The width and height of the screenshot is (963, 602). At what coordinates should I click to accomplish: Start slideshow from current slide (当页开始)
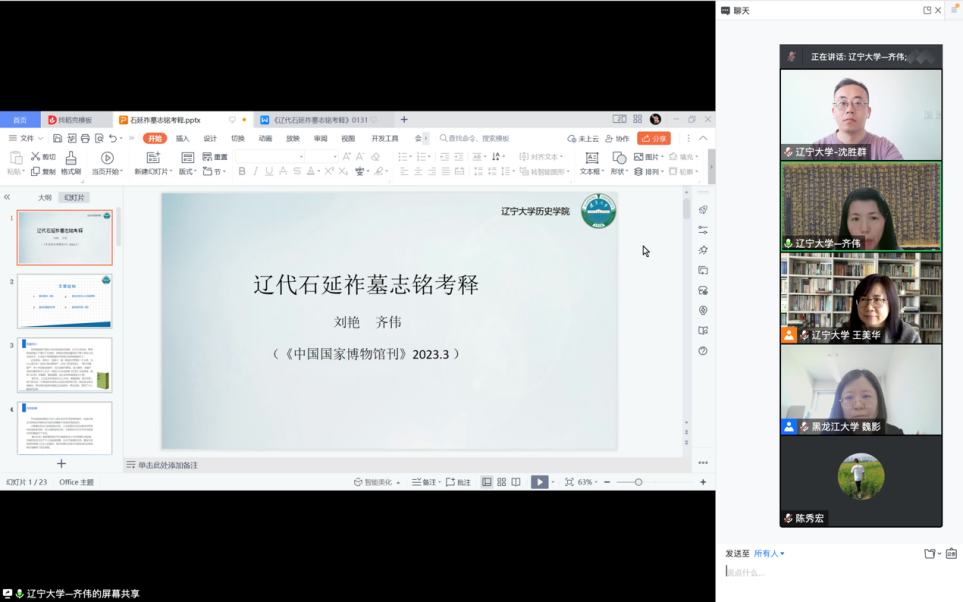tap(107, 158)
